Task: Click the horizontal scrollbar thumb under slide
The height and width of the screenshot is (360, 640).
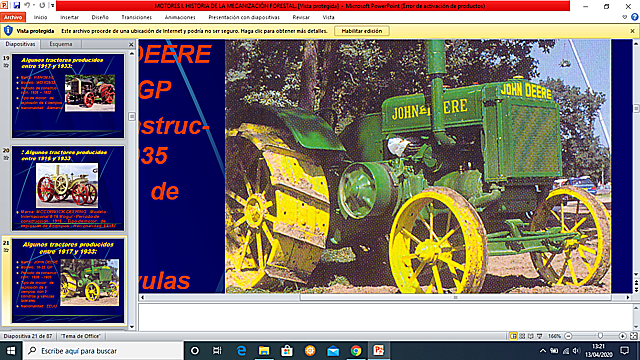Action: tap(456, 298)
